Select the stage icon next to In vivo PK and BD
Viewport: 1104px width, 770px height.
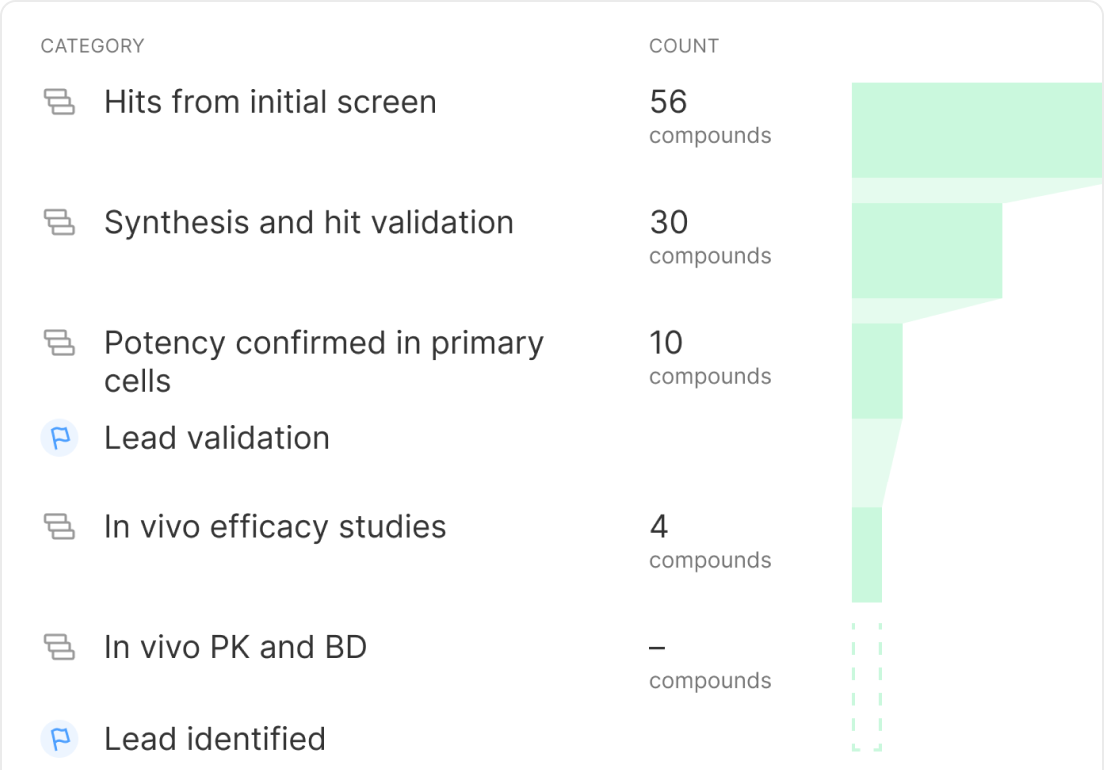click(59, 647)
